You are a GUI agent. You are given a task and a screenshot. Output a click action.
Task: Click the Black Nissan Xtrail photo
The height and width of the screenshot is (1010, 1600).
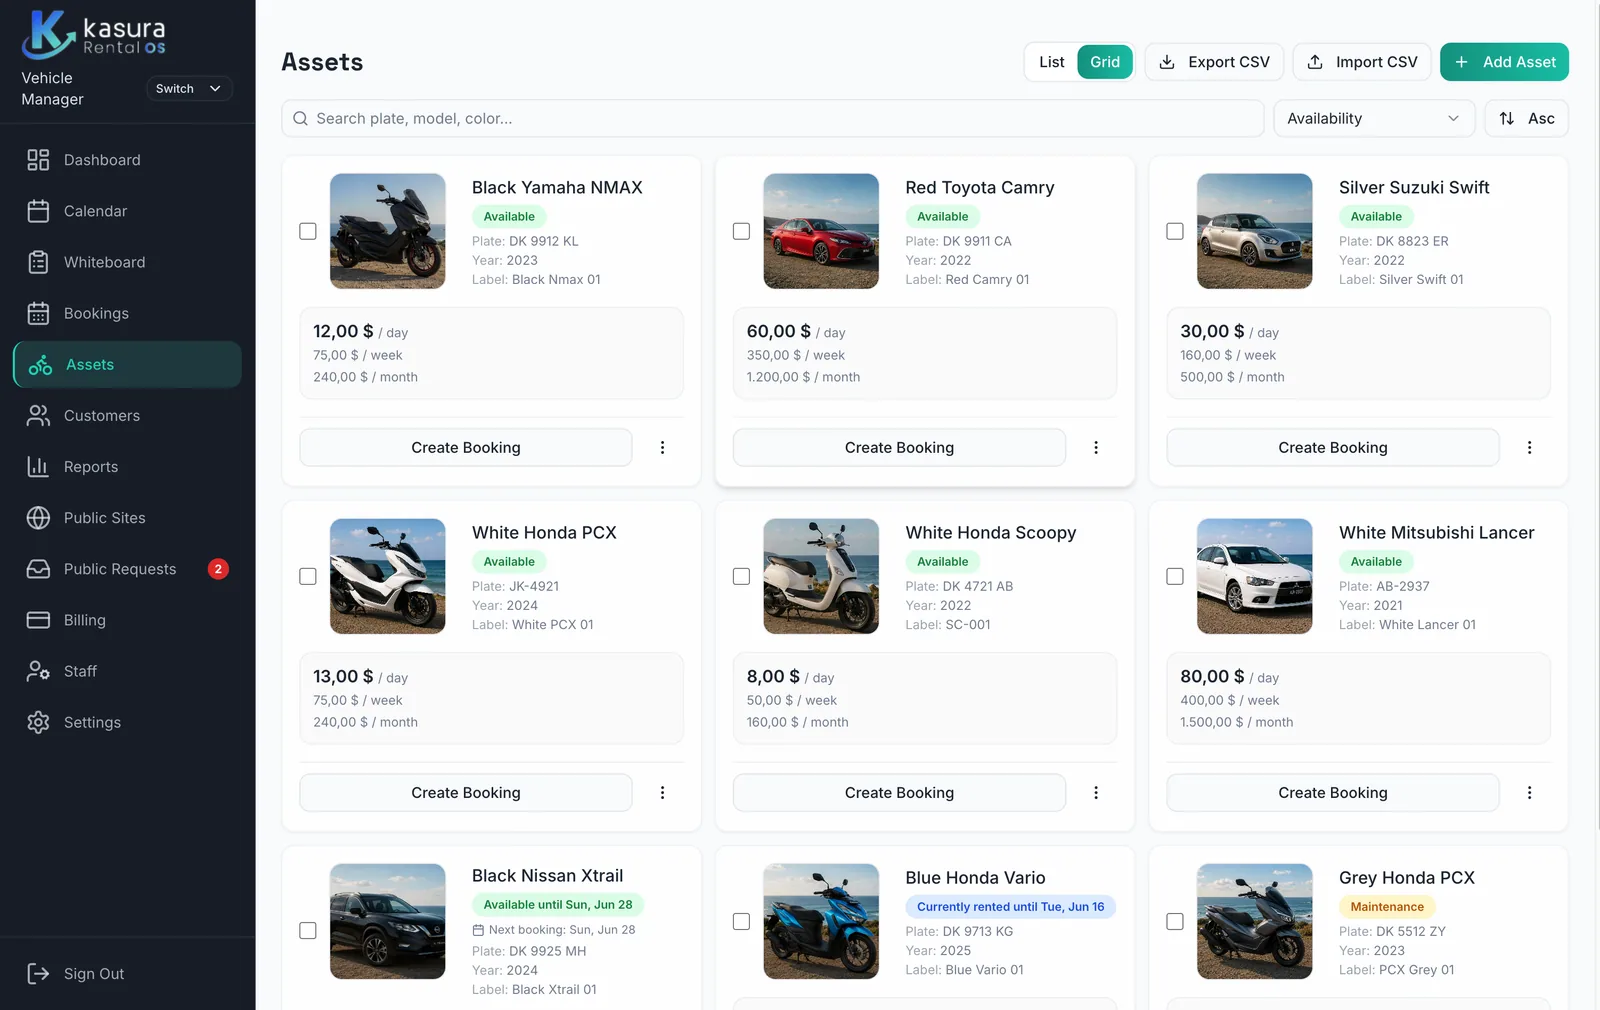pyautogui.click(x=388, y=921)
